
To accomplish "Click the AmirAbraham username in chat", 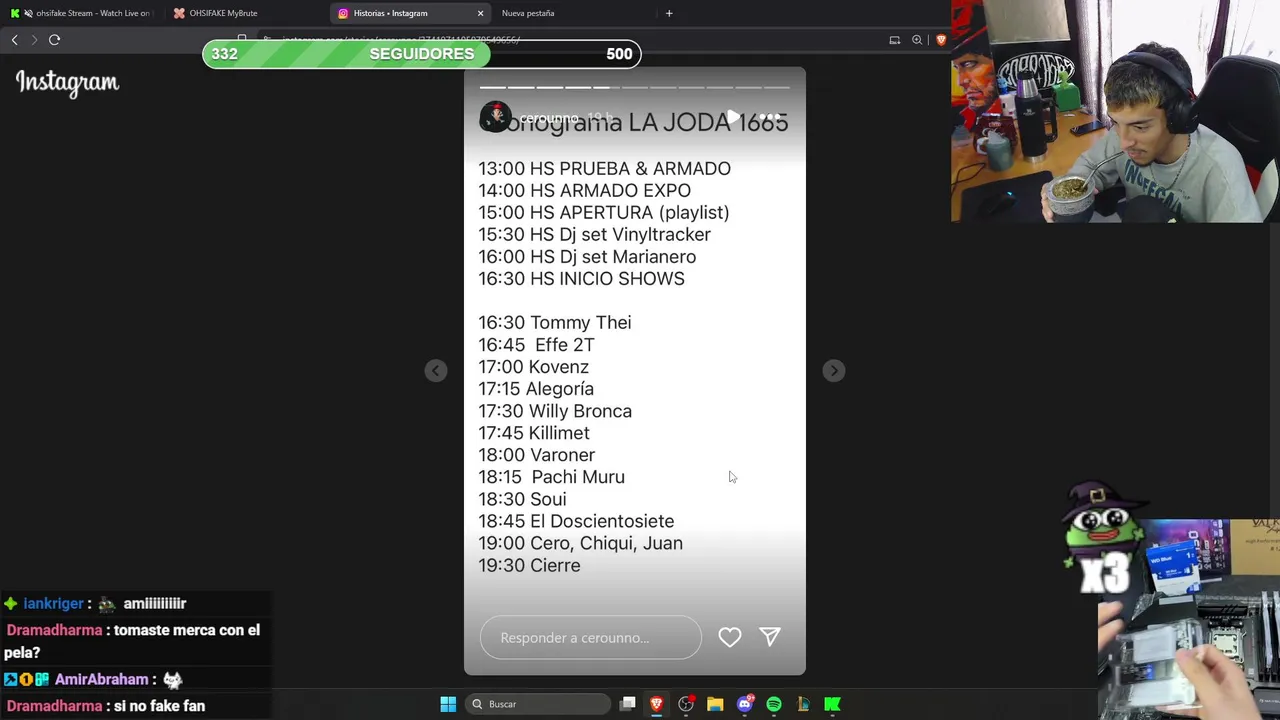I will (x=101, y=680).
